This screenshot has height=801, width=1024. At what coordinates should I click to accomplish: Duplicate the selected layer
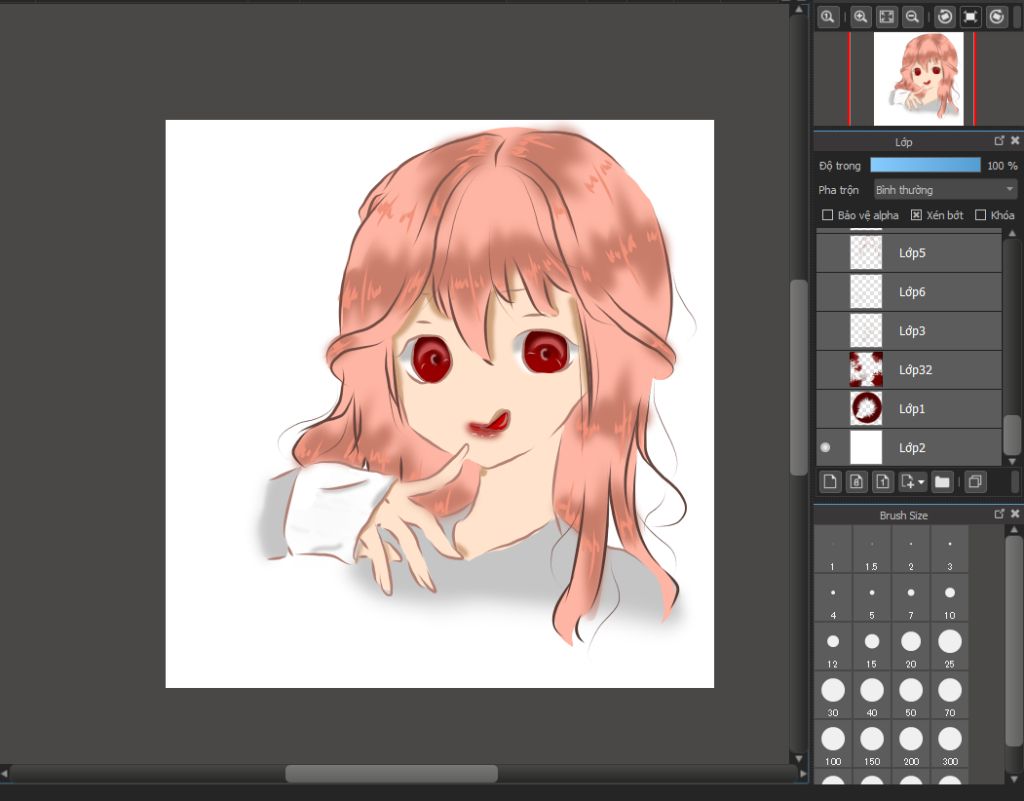click(x=974, y=482)
